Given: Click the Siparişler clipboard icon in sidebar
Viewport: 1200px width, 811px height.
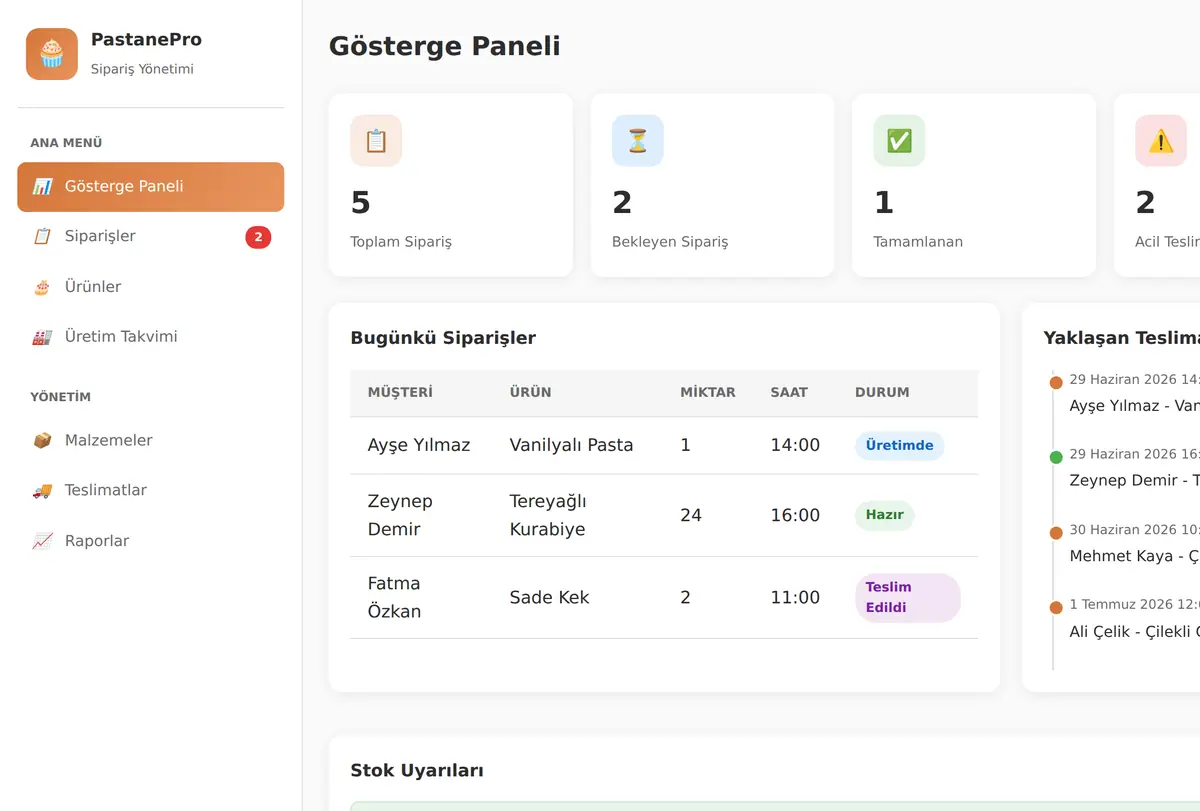Looking at the screenshot, I should [42, 237].
